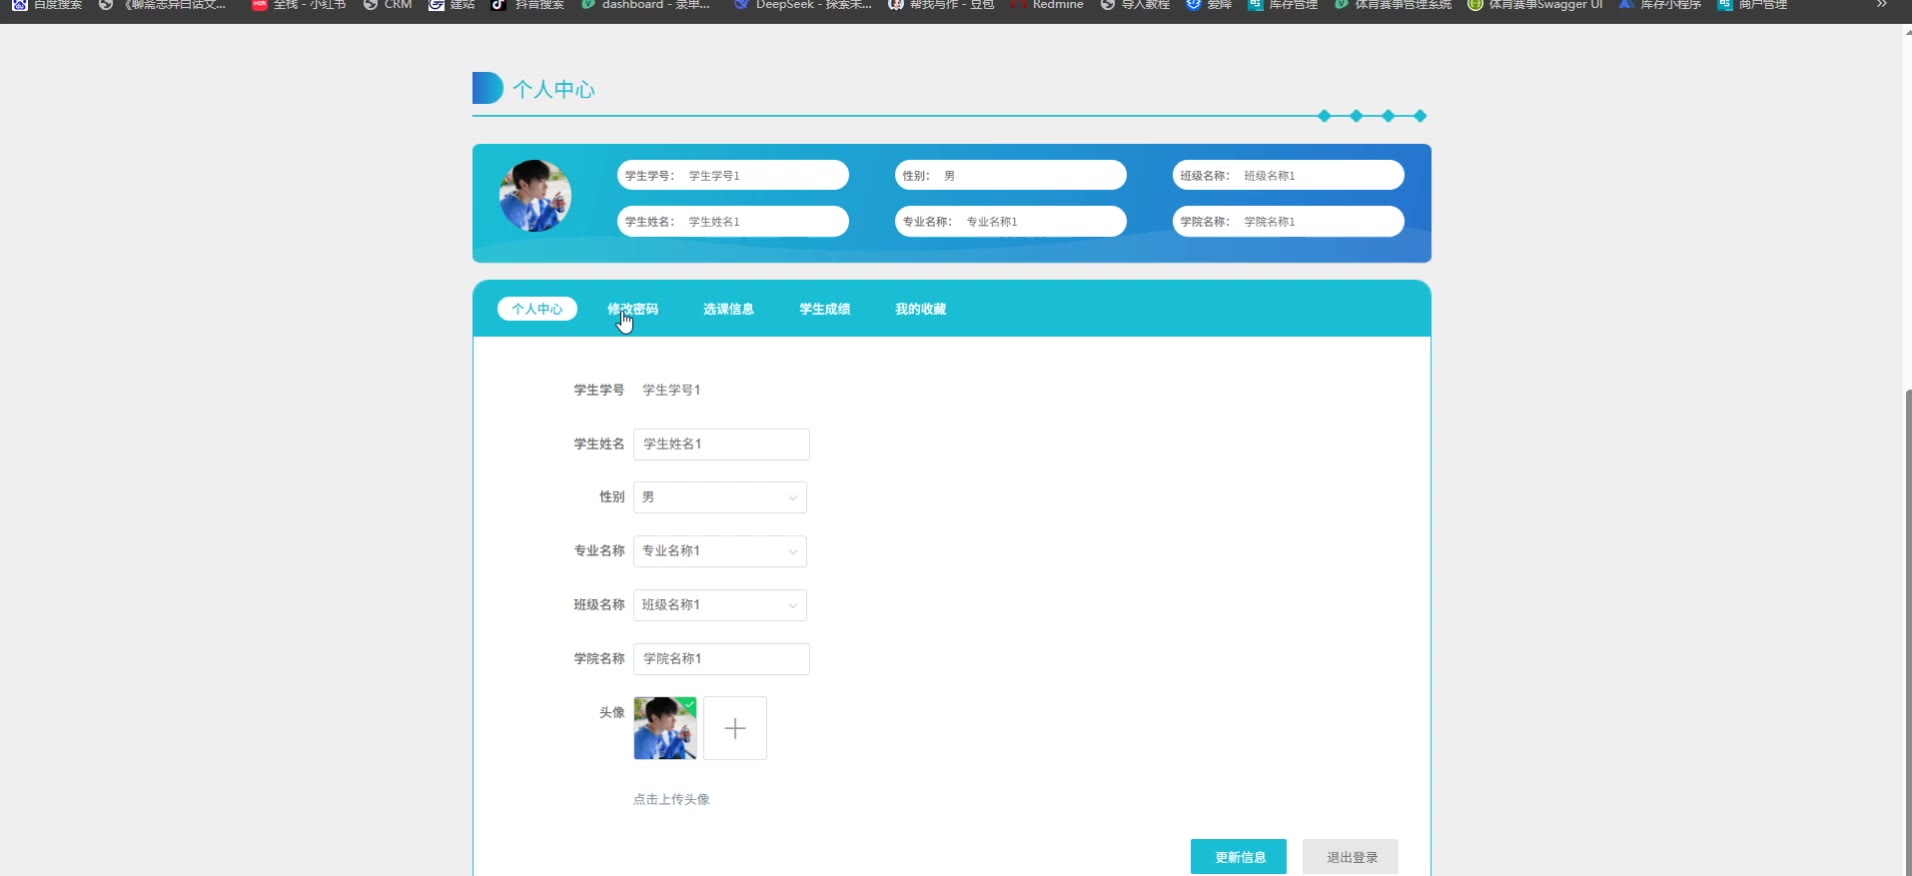The image size is (1912, 876).
Task: Open the 库存小程序 bookmark
Action: [1659, 5]
